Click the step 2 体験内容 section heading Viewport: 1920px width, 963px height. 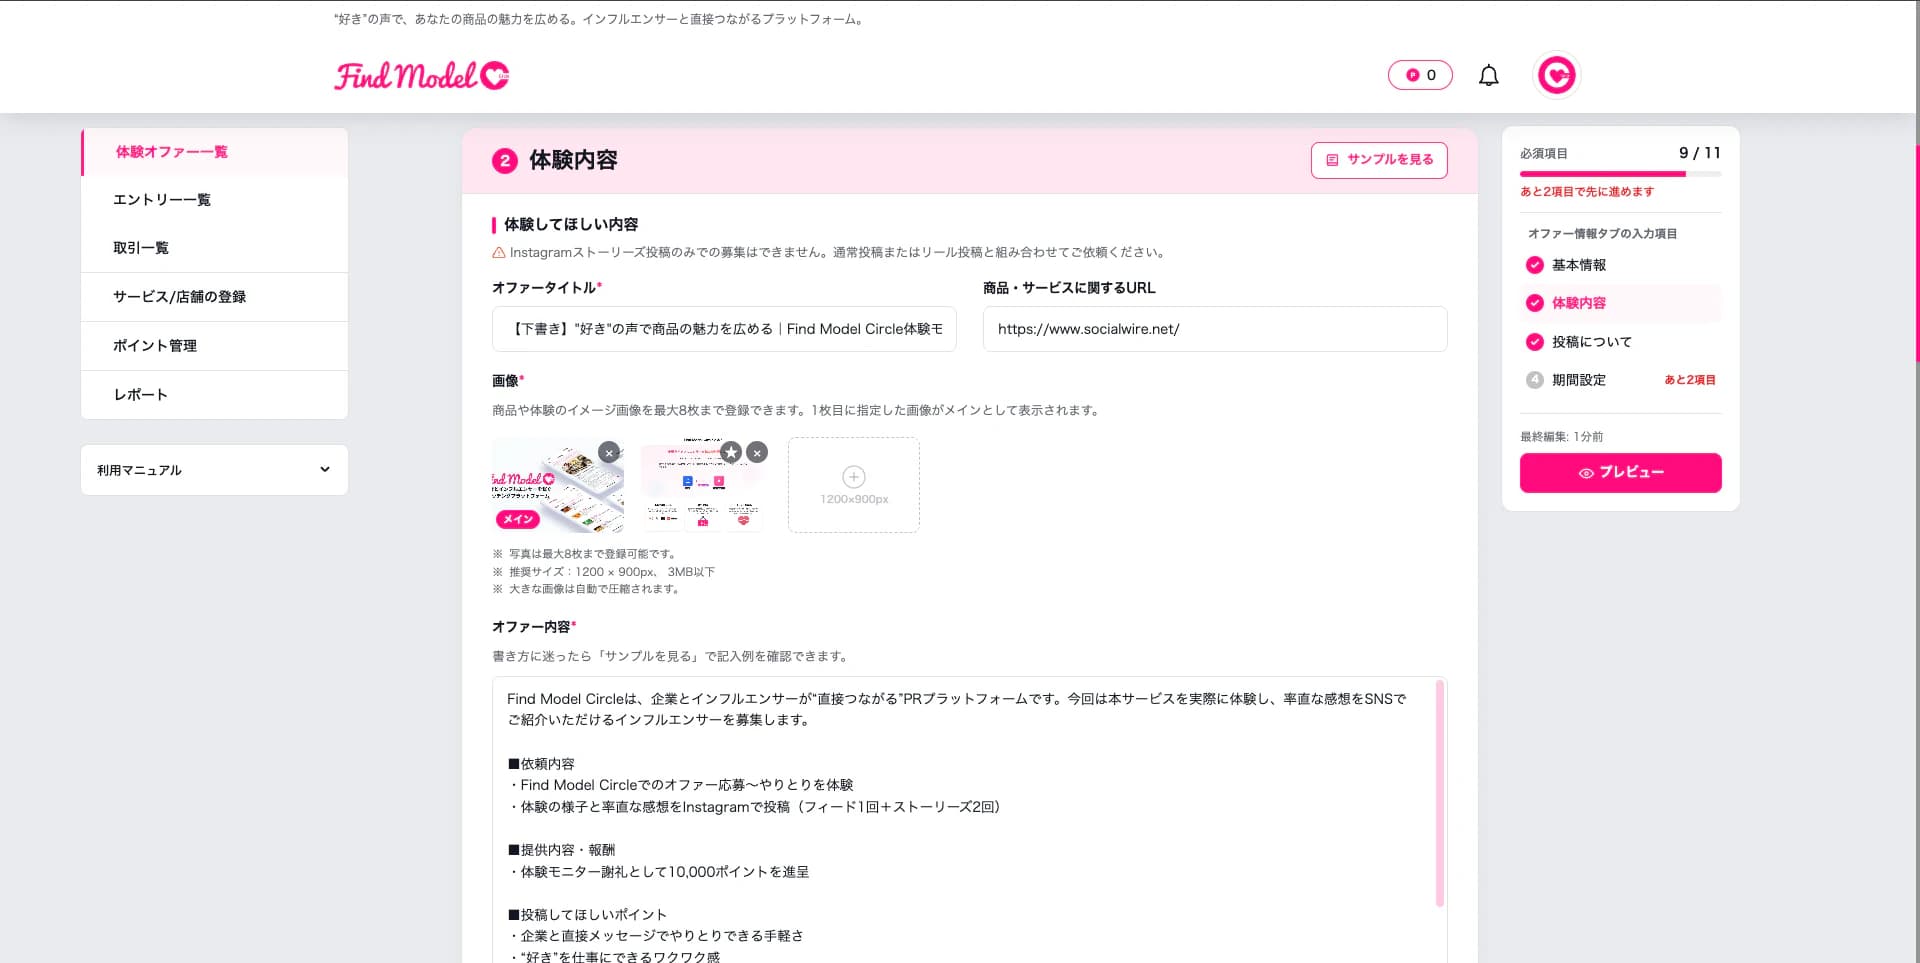point(555,160)
